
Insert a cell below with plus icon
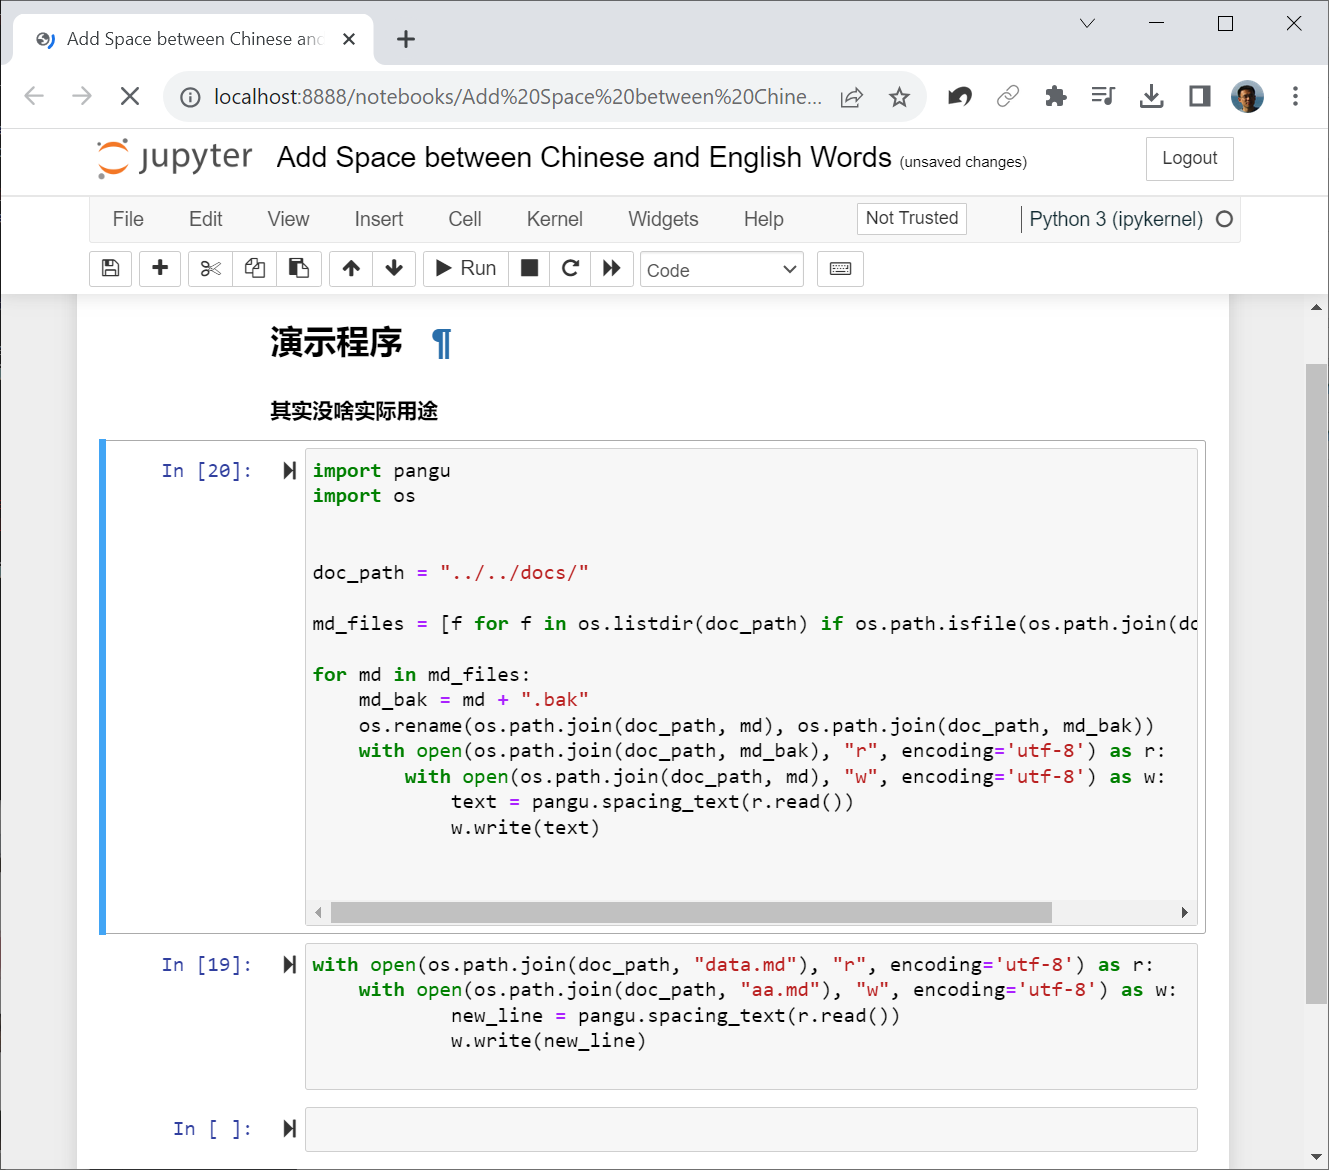[160, 268]
